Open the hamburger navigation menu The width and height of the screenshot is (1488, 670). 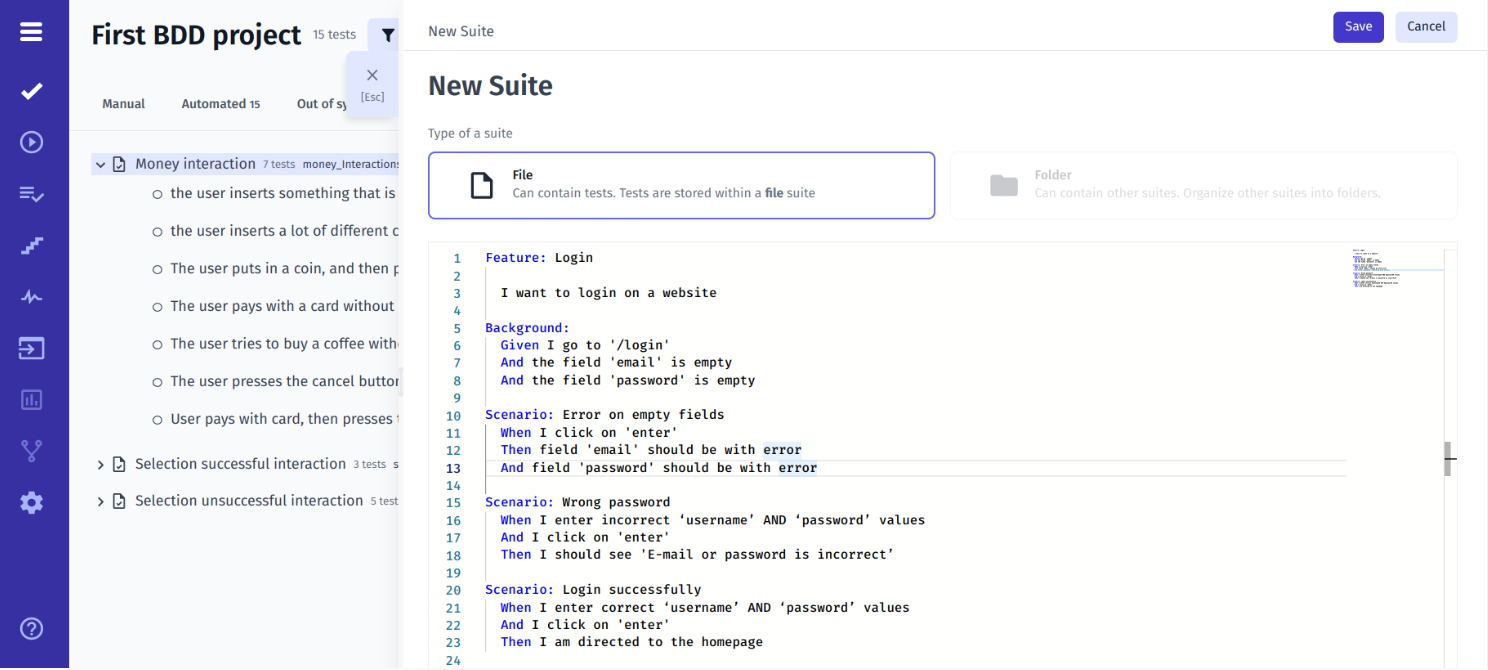31,30
